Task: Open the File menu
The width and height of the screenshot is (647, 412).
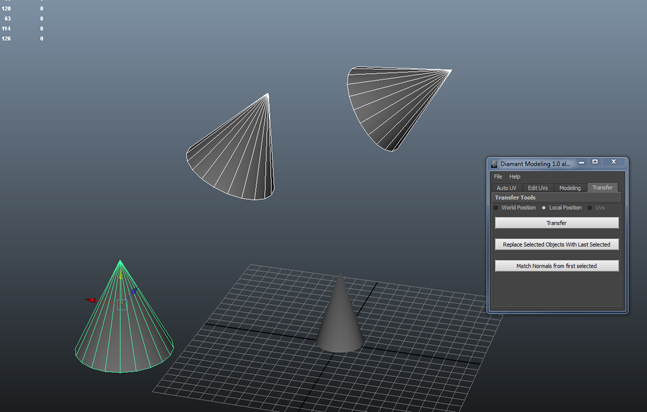Action: pos(498,177)
